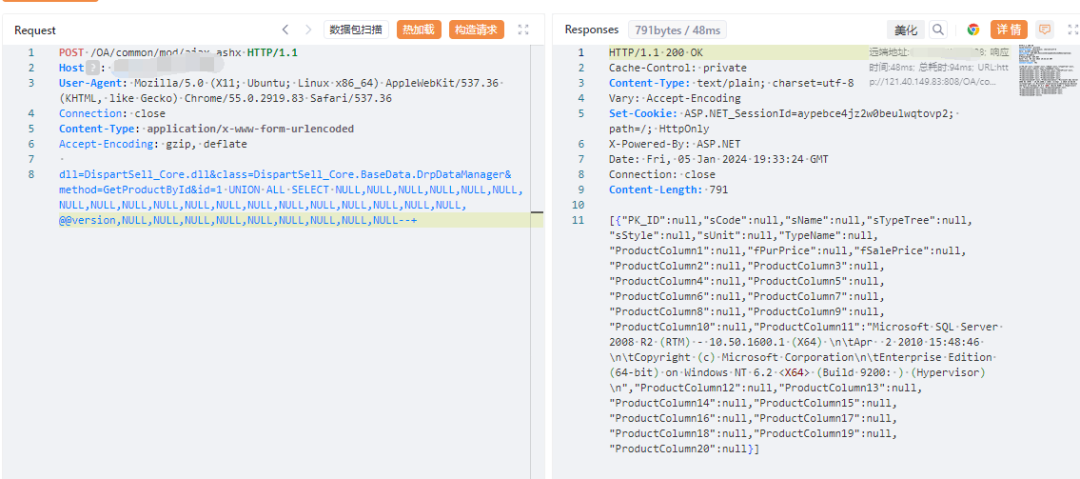Click the POST request line

[x=178, y=52]
